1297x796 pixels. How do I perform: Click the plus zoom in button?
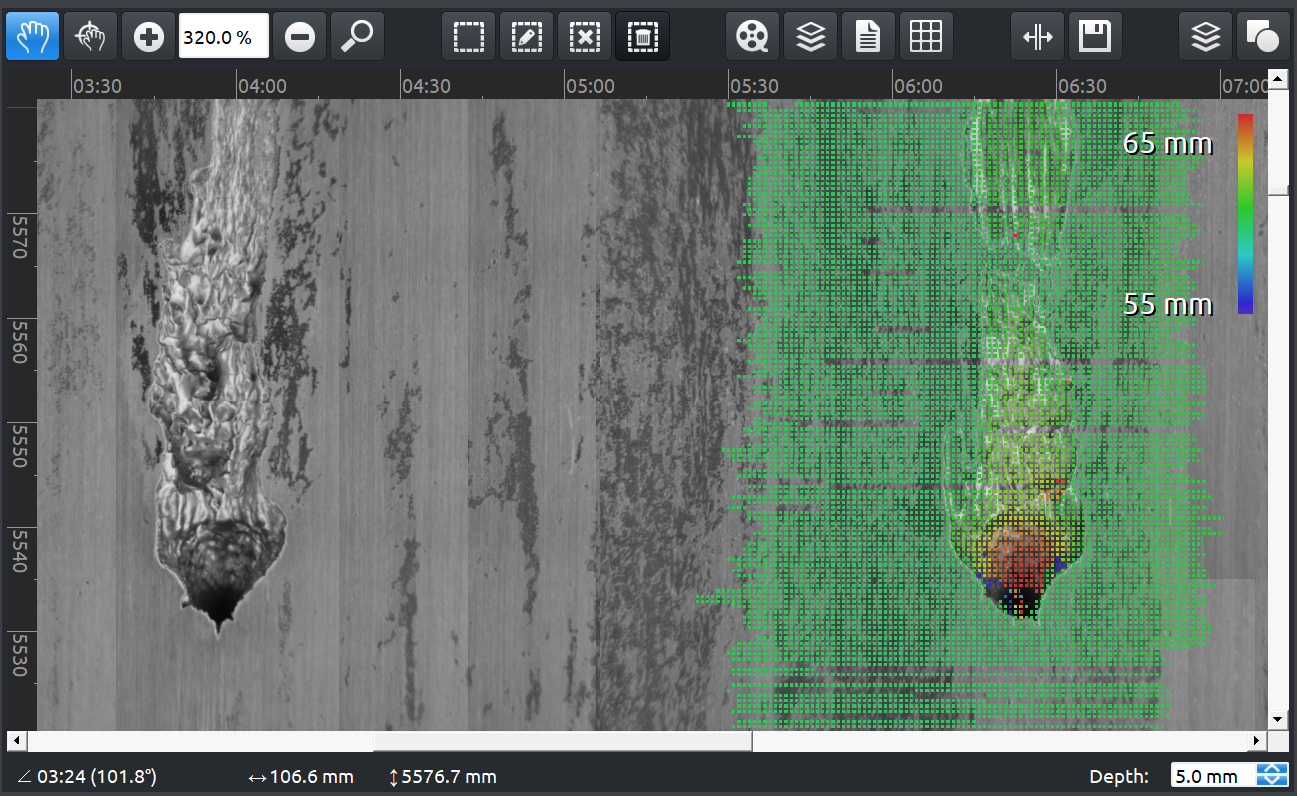[x=148, y=37]
